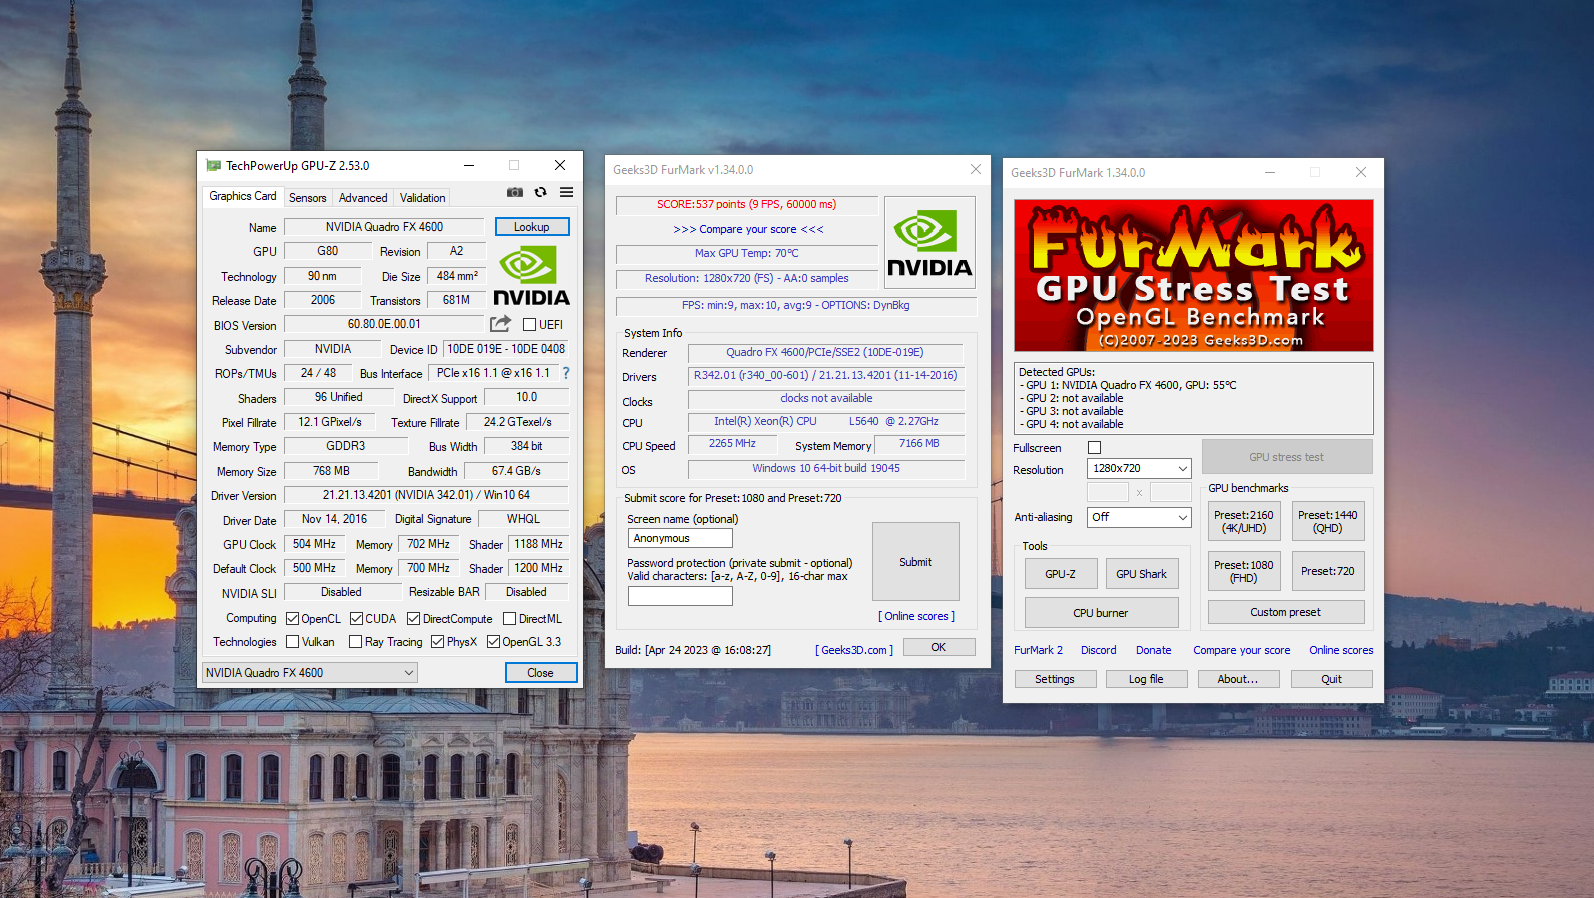Click the BIOS export share icon
Screen dimensions: 1594x898
[501, 324]
